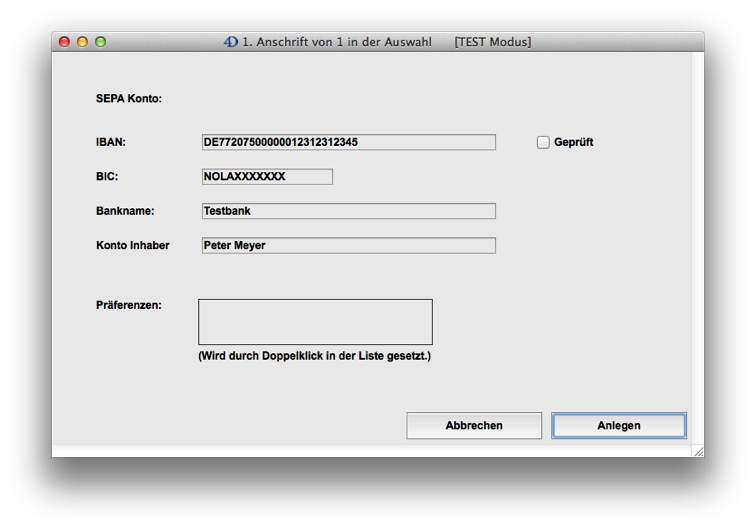Confirm with the Anlegen button
Screen dimensions: 756x529
619,426
